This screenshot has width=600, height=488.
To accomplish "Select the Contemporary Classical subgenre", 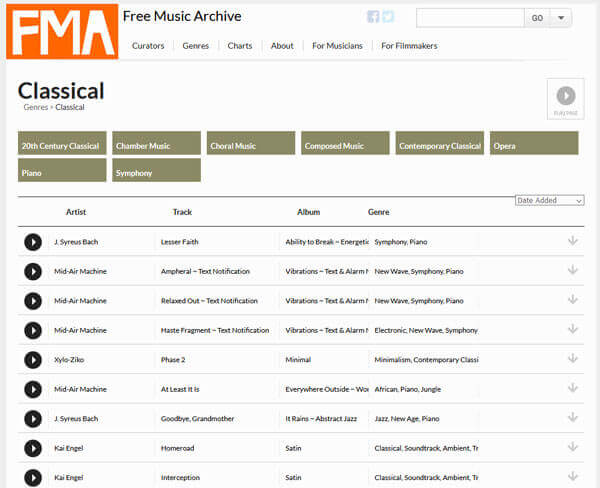I will [x=440, y=143].
